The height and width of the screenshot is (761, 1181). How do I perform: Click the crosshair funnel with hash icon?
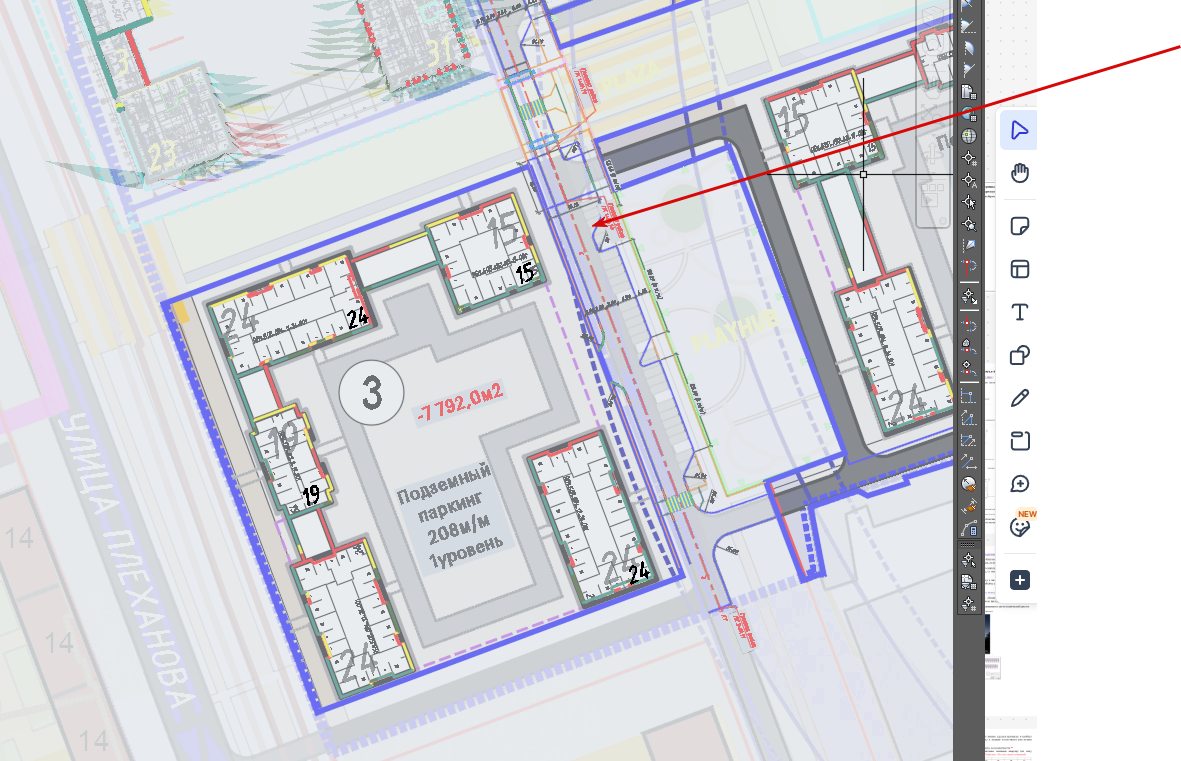pos(969,604)
